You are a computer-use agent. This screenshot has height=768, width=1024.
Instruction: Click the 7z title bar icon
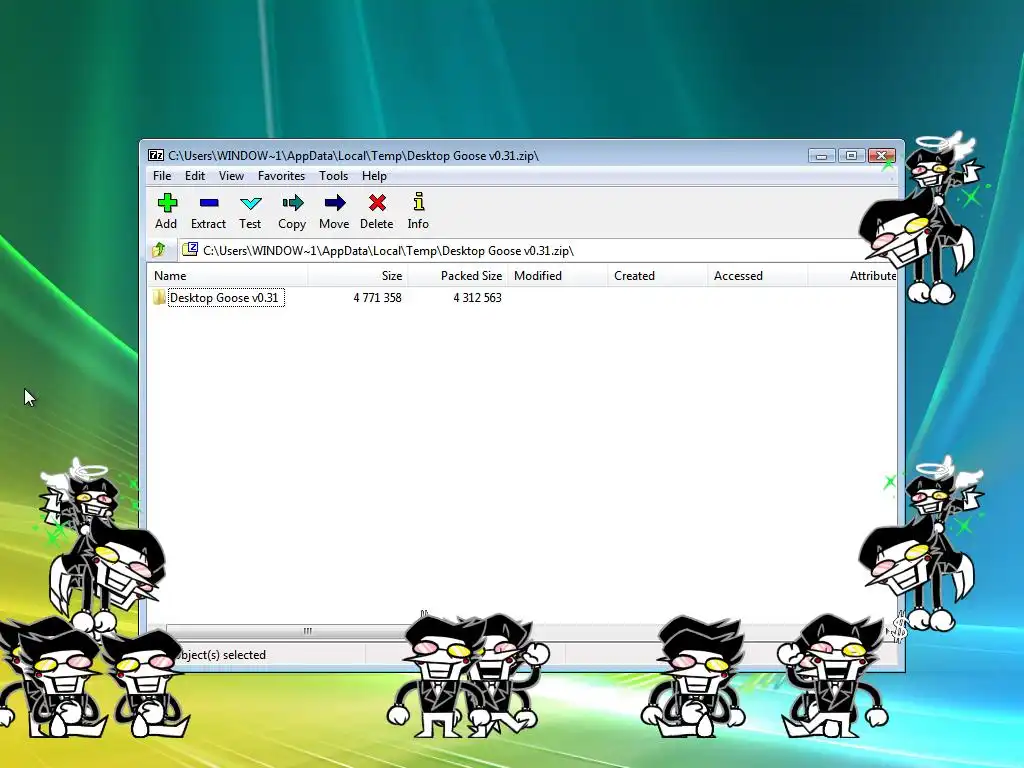(156, 155)
